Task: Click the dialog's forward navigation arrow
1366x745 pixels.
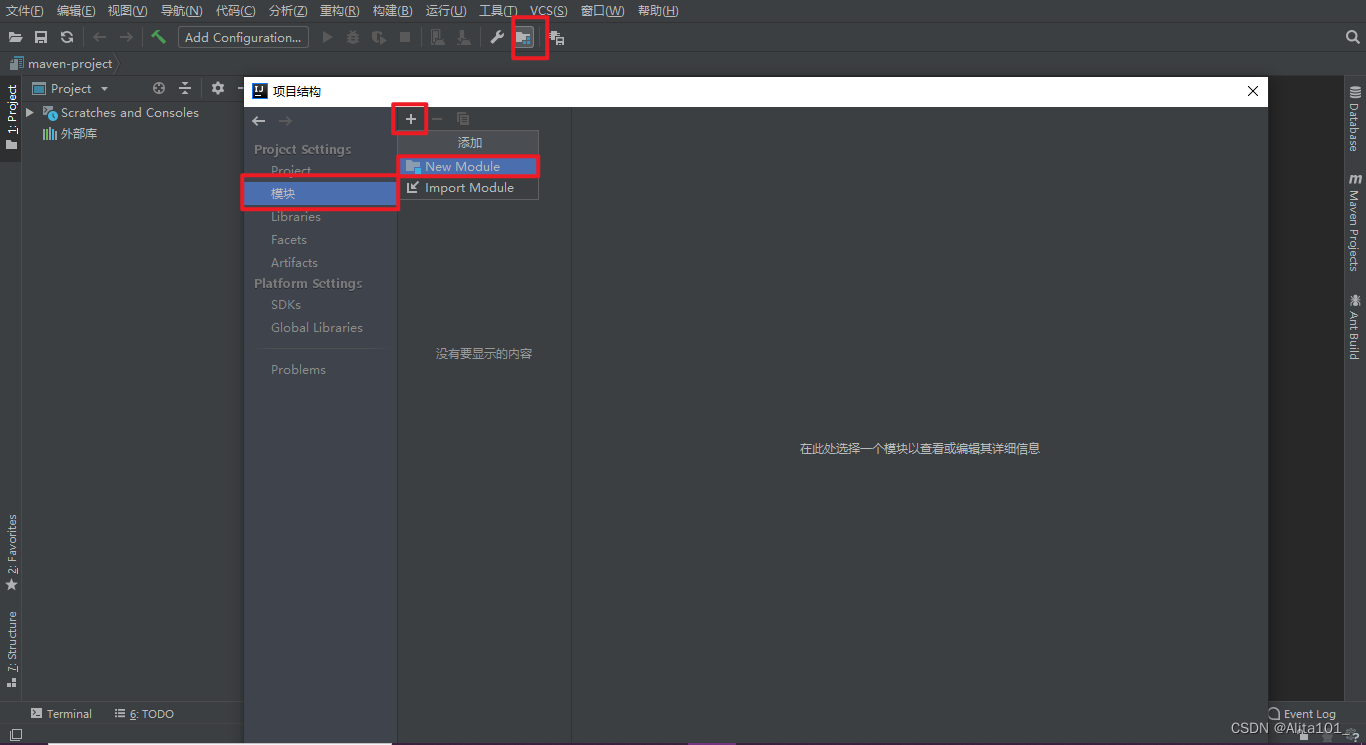Action: (285, 121)
